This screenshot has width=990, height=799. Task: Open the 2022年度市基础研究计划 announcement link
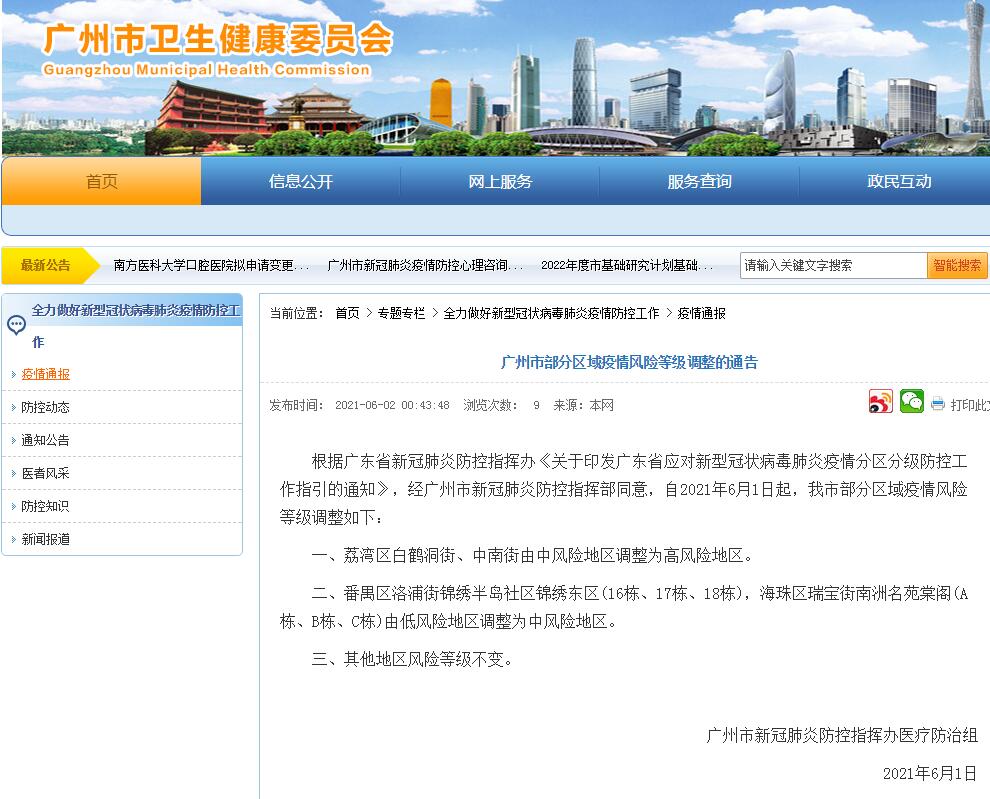(x=627, y=266)
